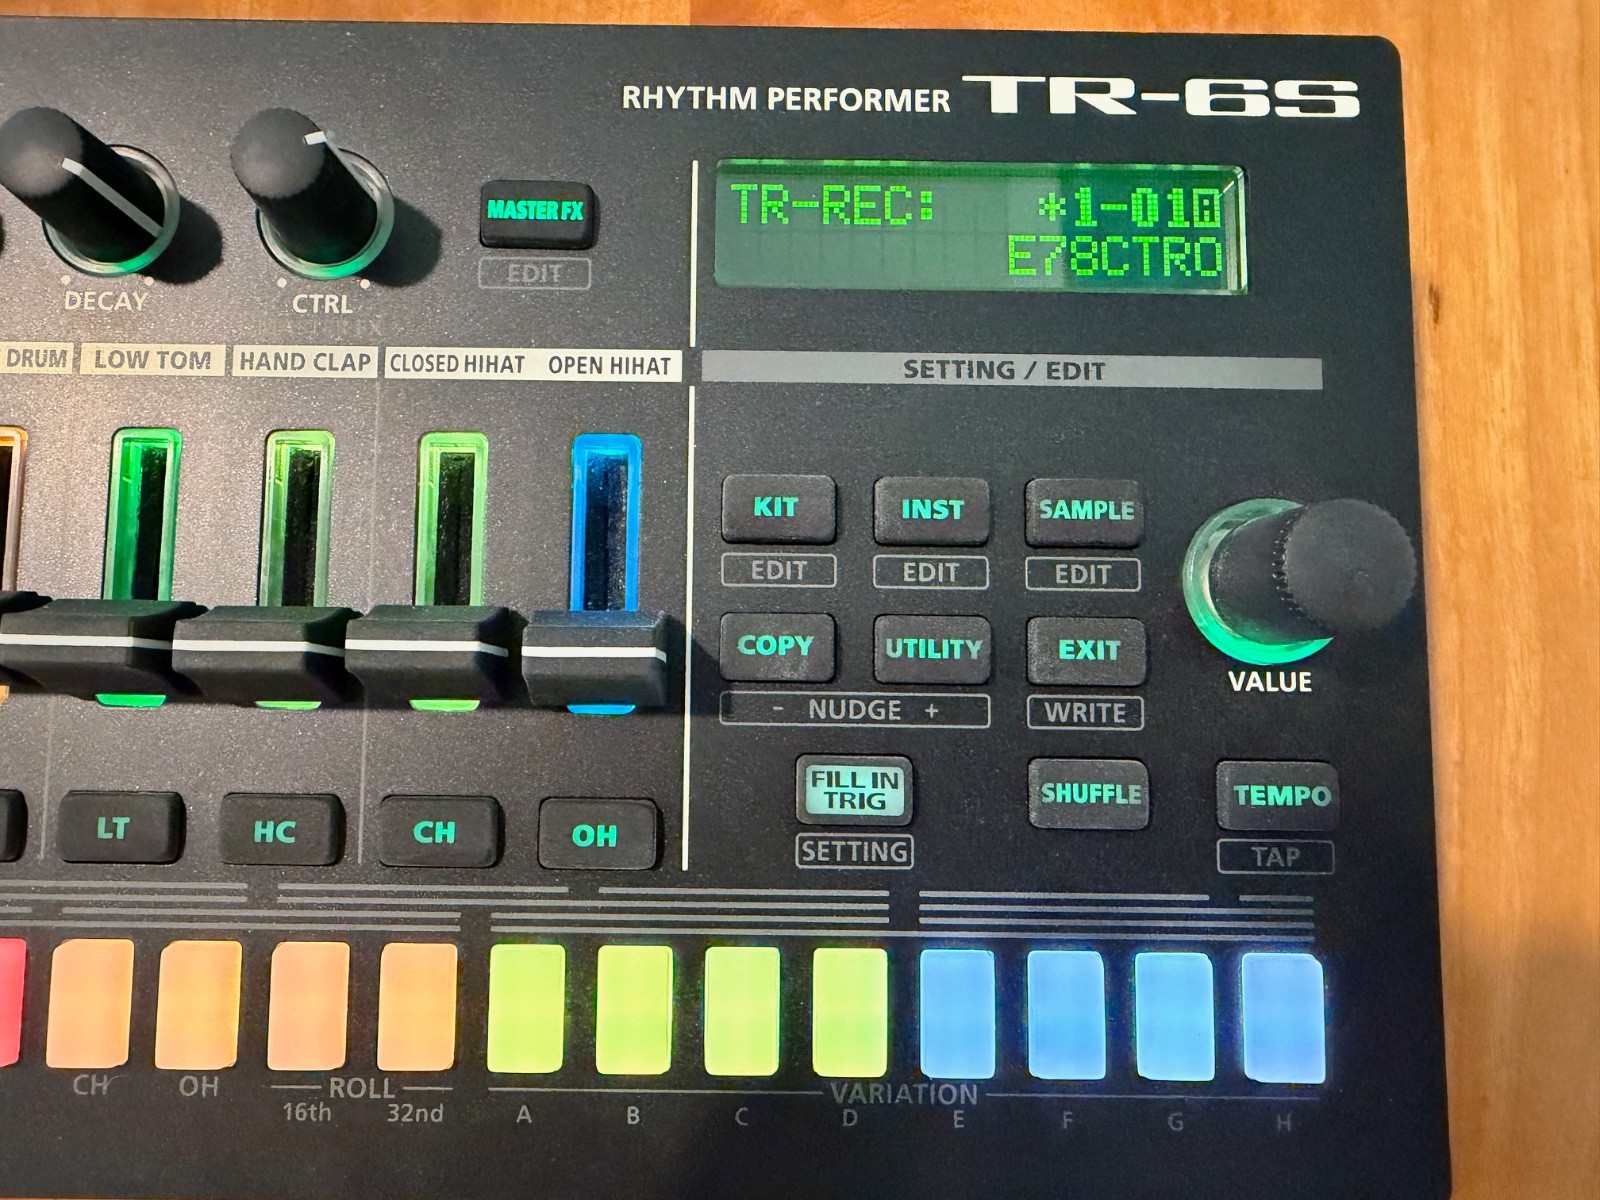Tap the KIT button

tap(778, 508)
